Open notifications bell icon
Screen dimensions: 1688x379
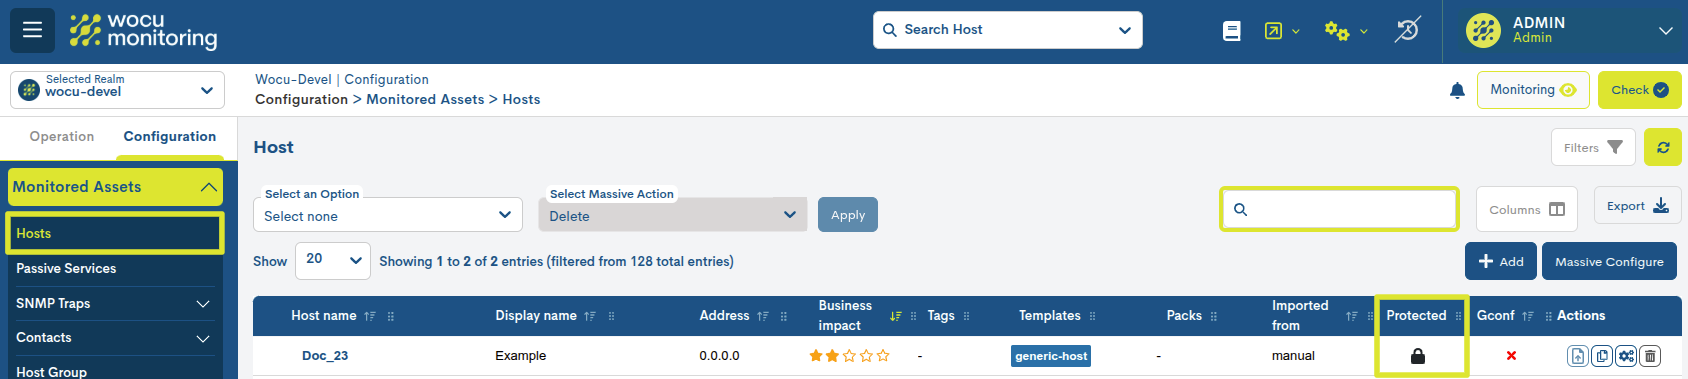click(x=1457, y=90)
